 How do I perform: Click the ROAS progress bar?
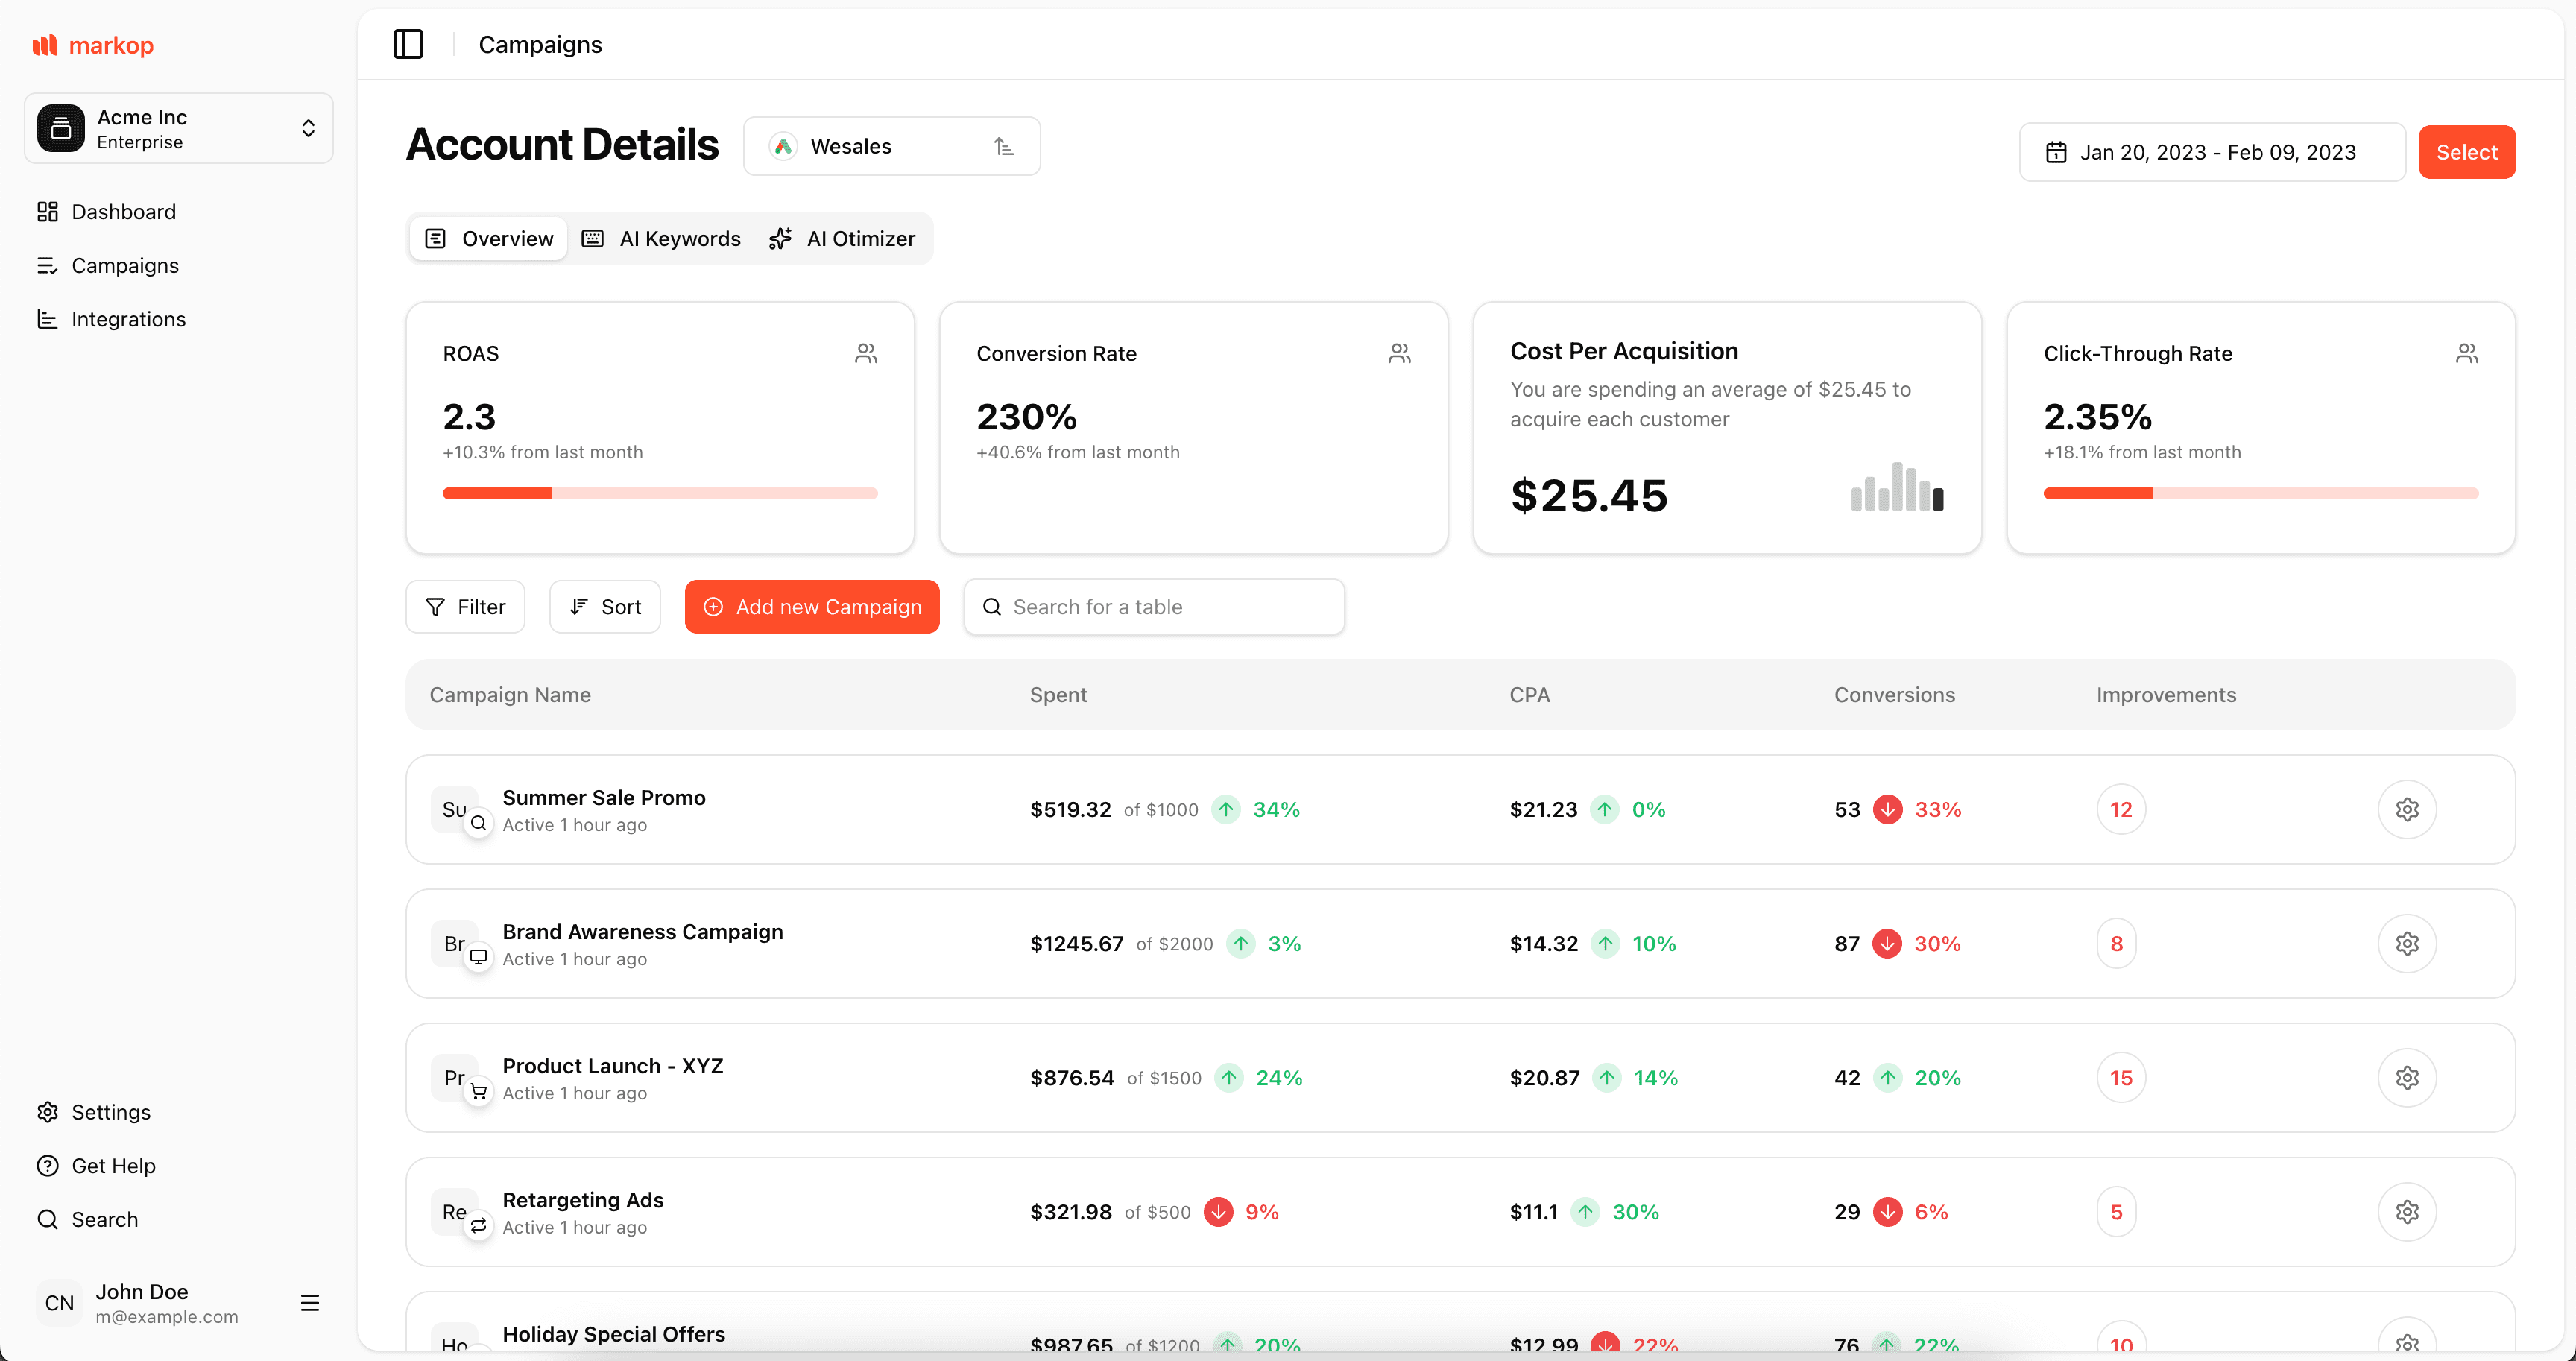click(659, 492)
